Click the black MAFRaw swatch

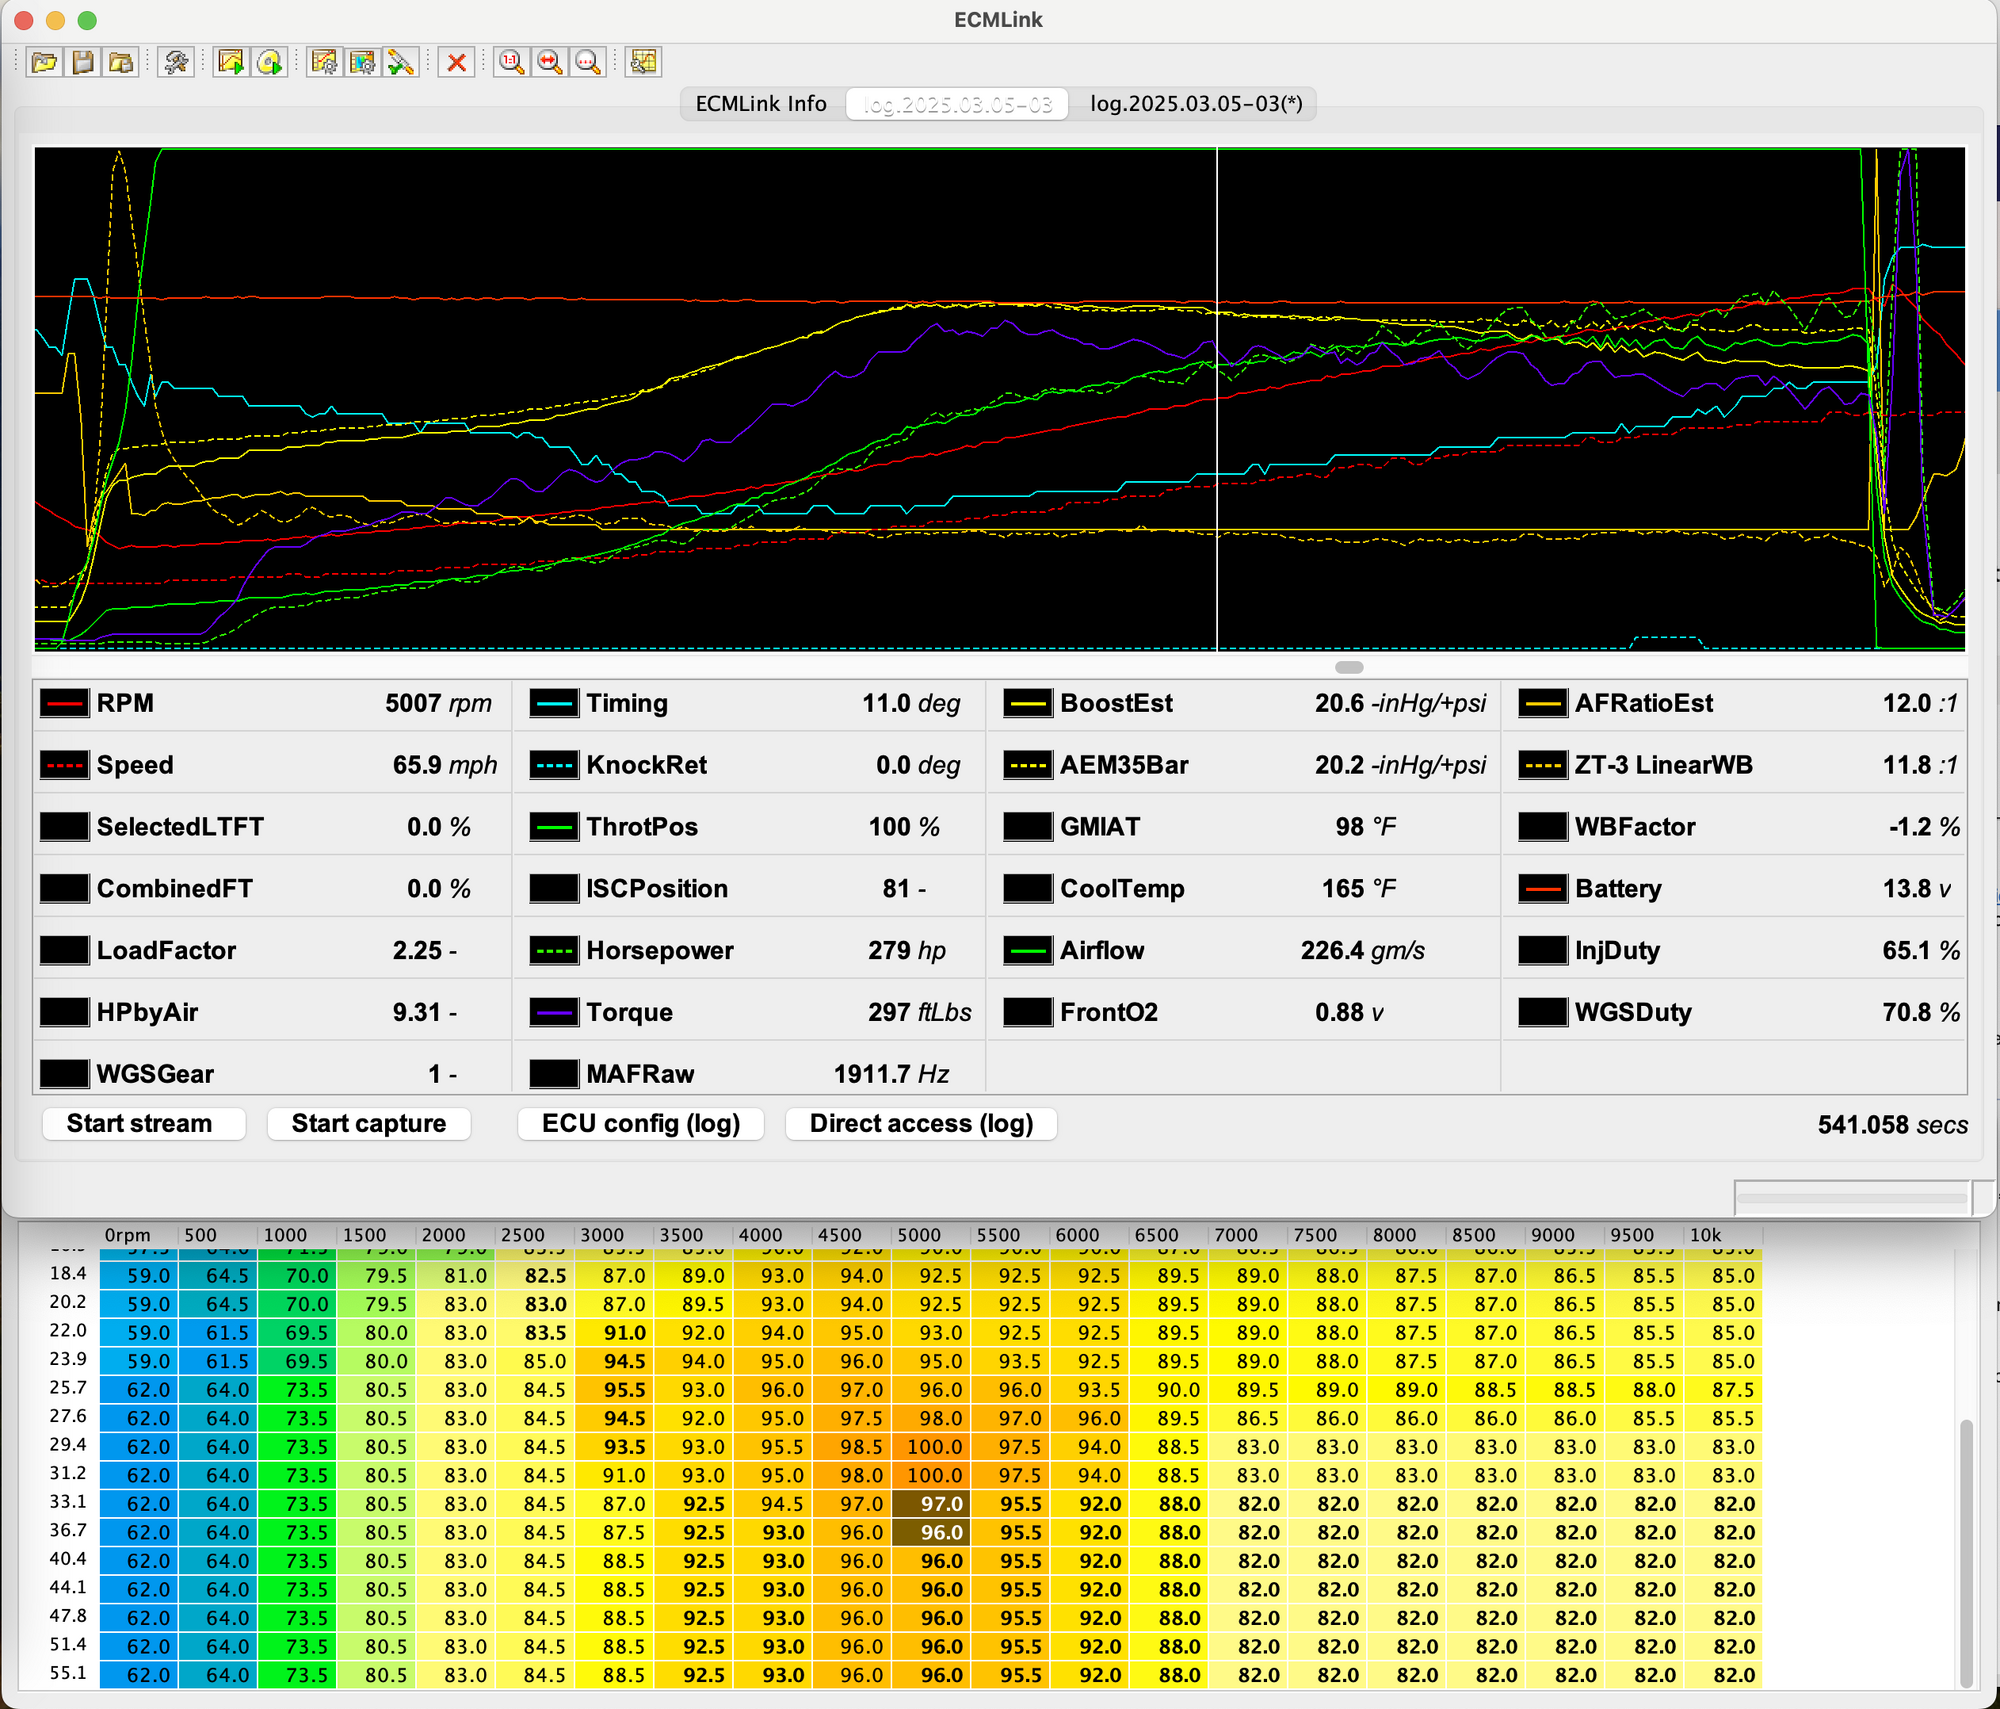pyautogui.click(x=554, y=1074)
